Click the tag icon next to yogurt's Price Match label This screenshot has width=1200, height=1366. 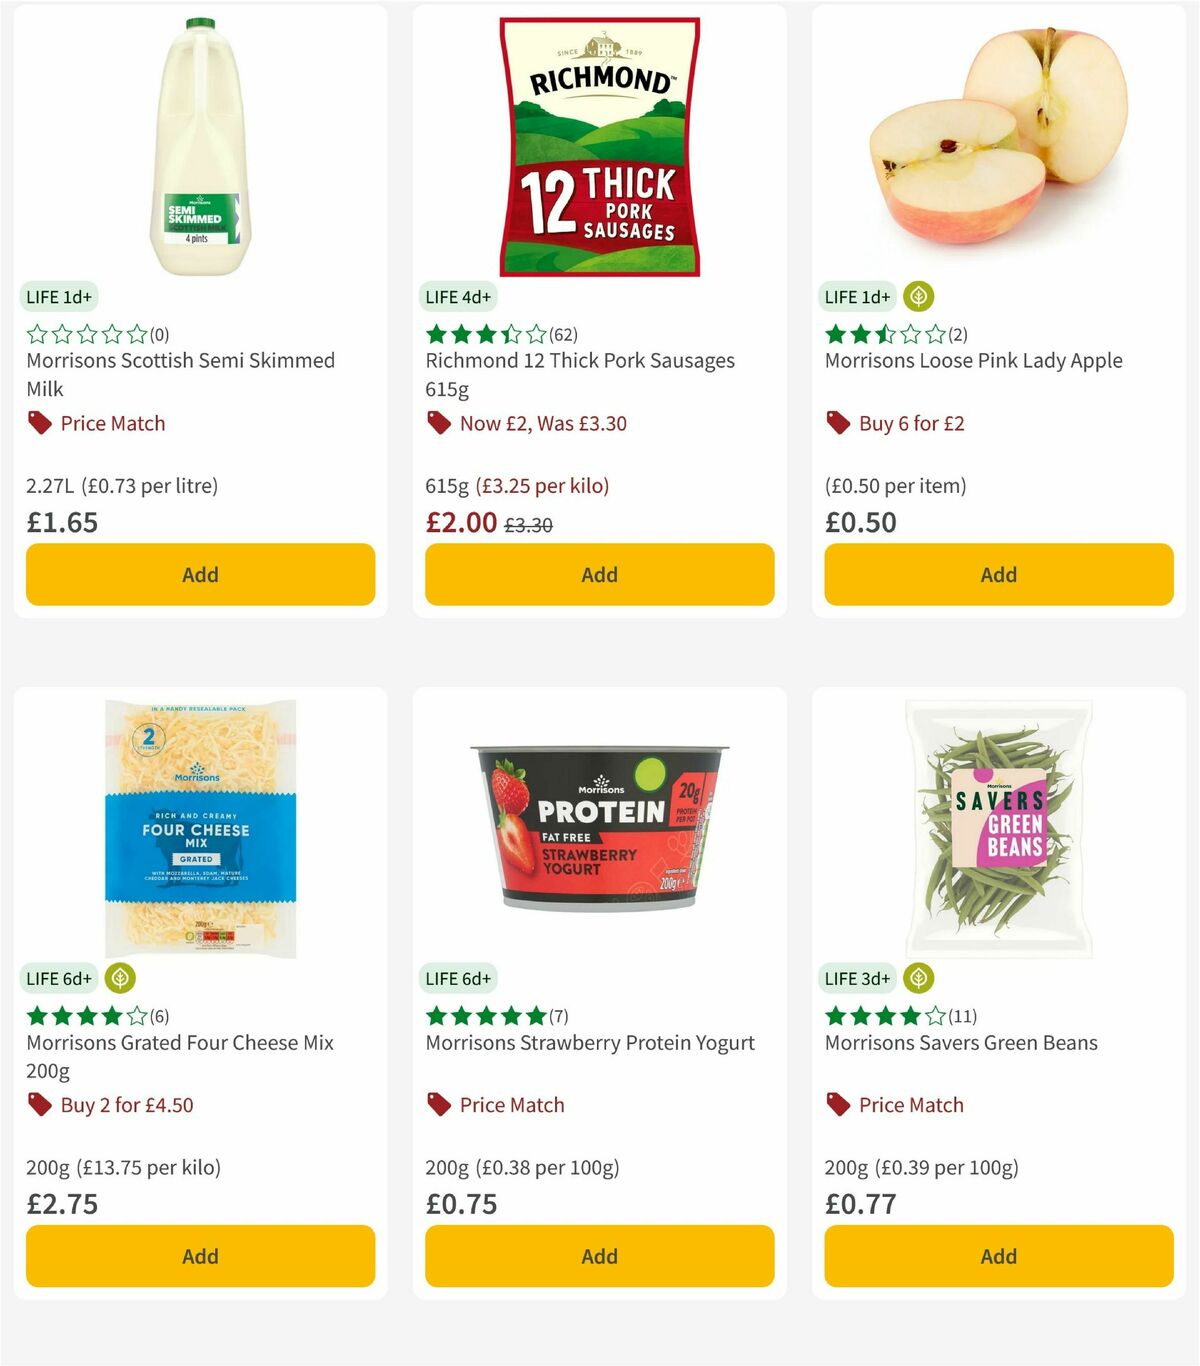438,1105
